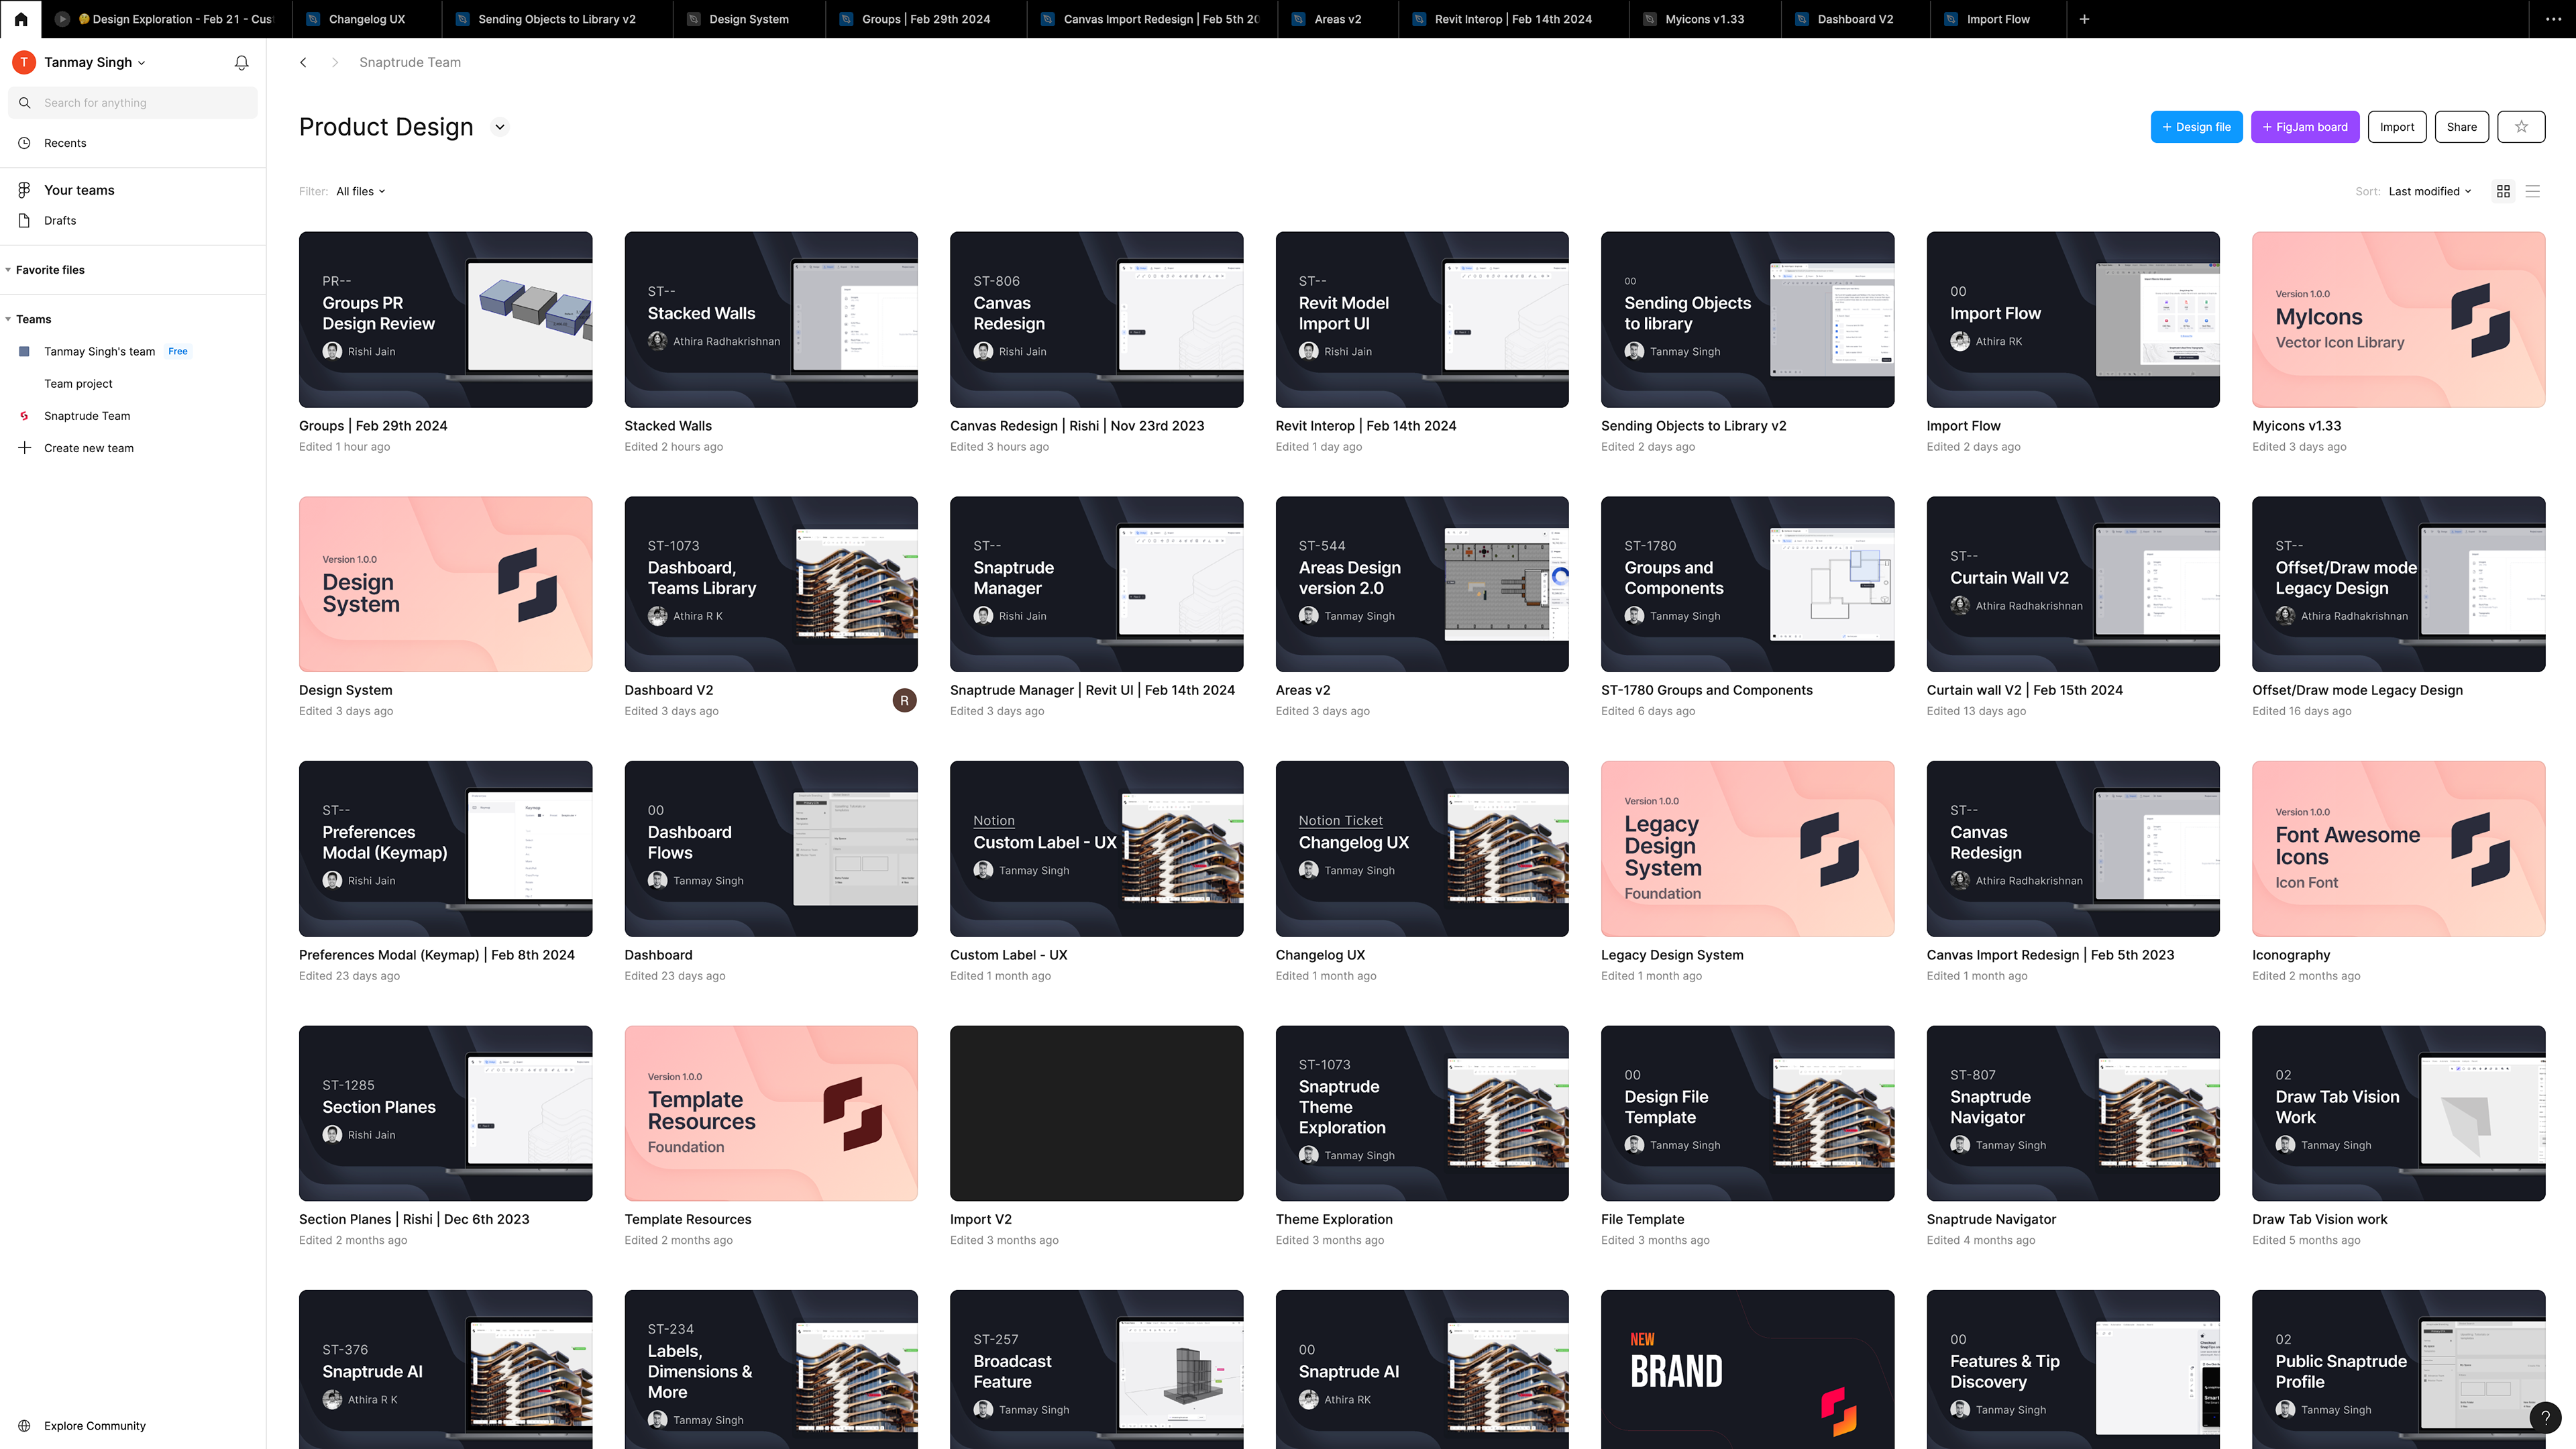The height and width of the screenshot is (1449, 2576).
Task: Click the search magnifier icon
Action: coord(24,103)
